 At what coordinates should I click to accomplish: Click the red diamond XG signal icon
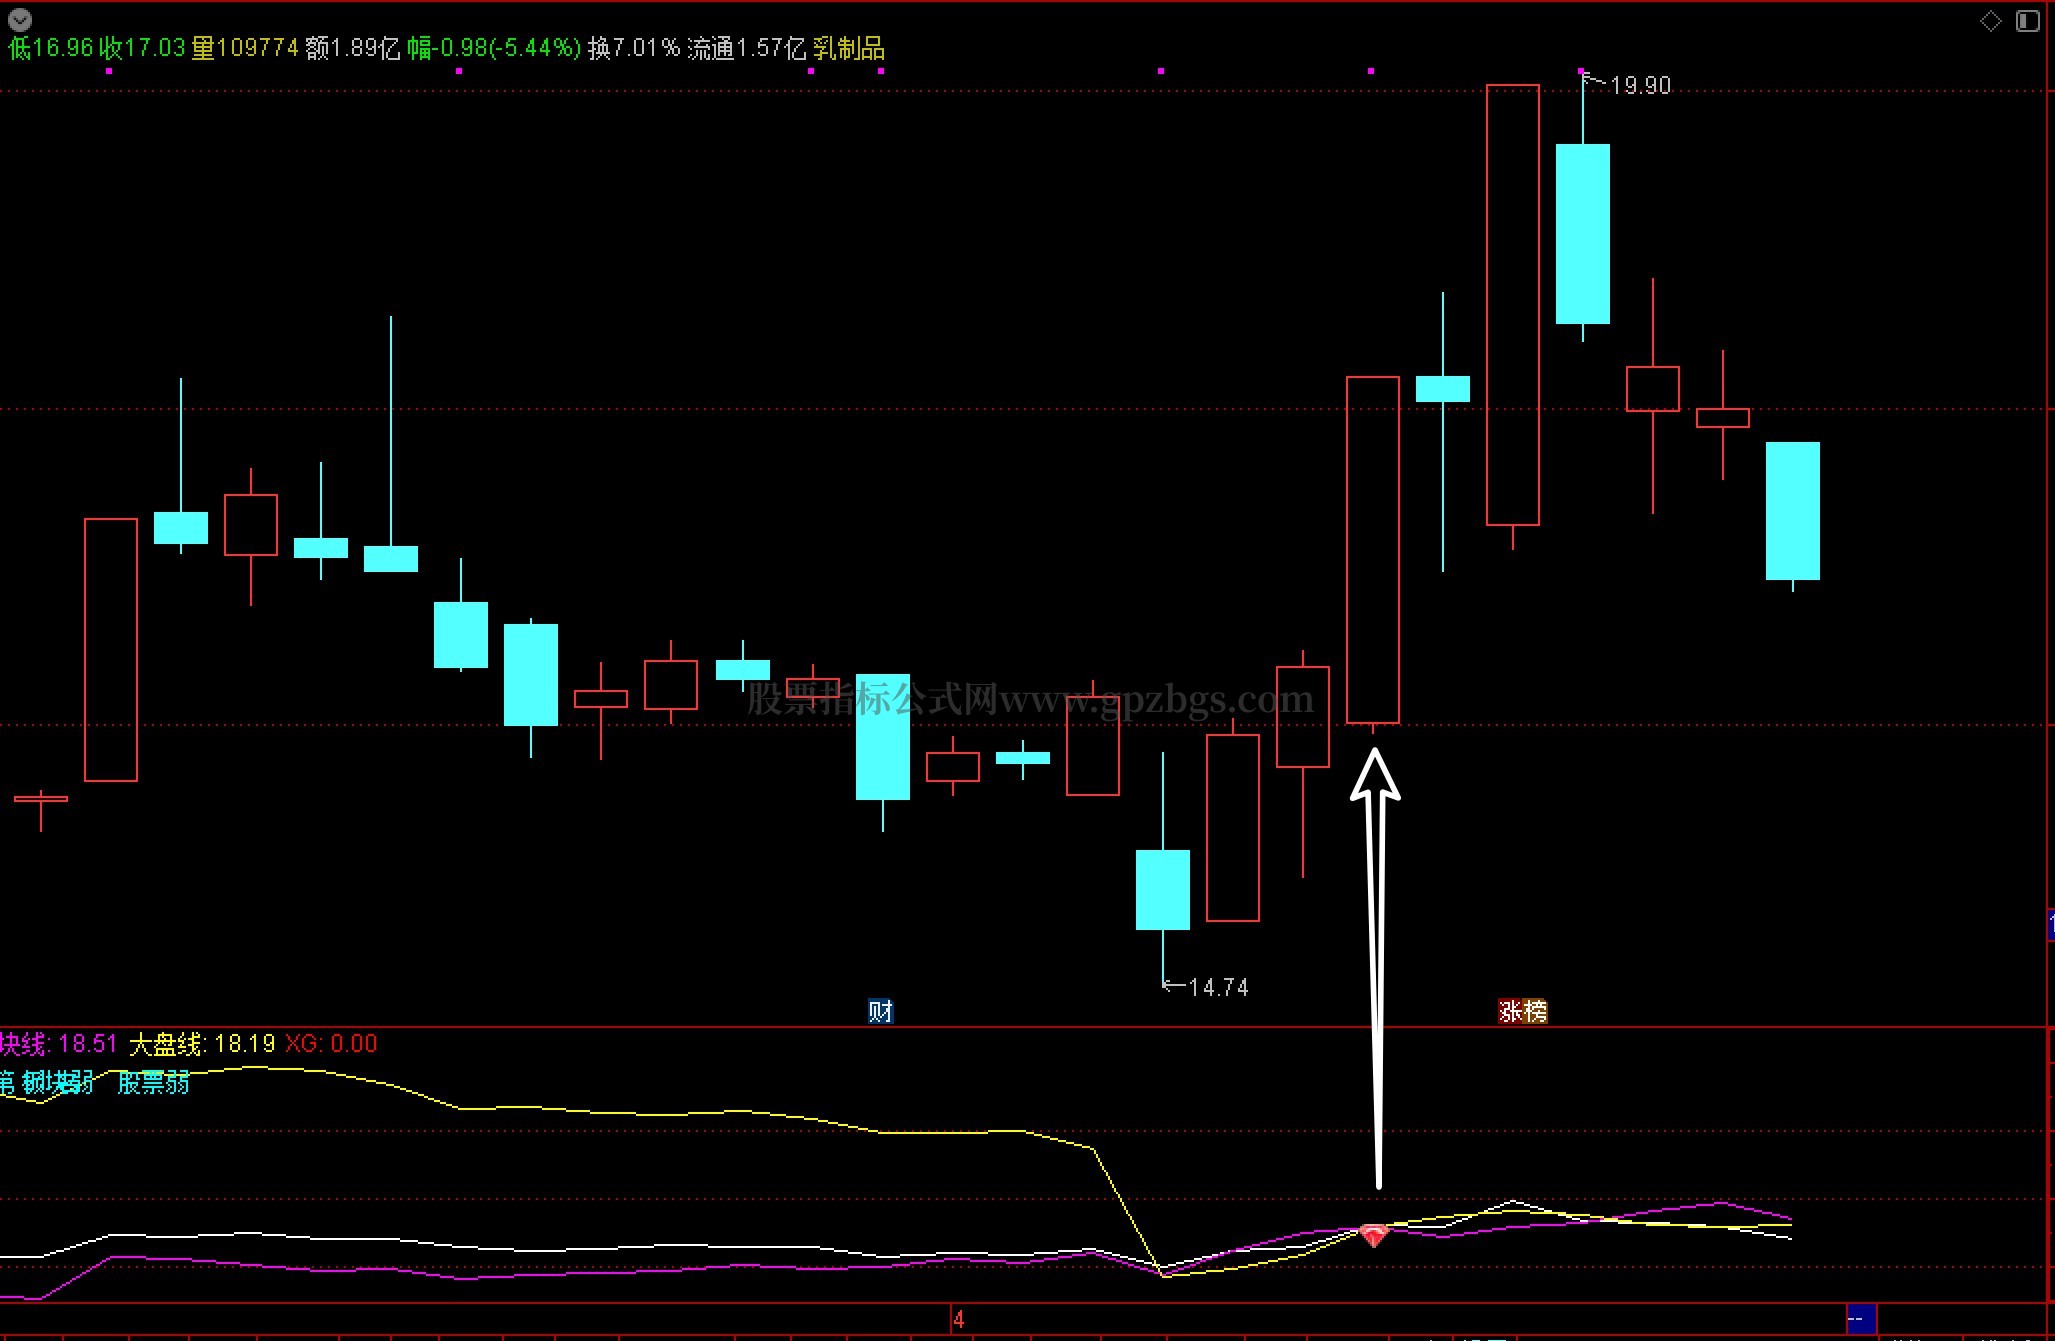[1374, 1236]
